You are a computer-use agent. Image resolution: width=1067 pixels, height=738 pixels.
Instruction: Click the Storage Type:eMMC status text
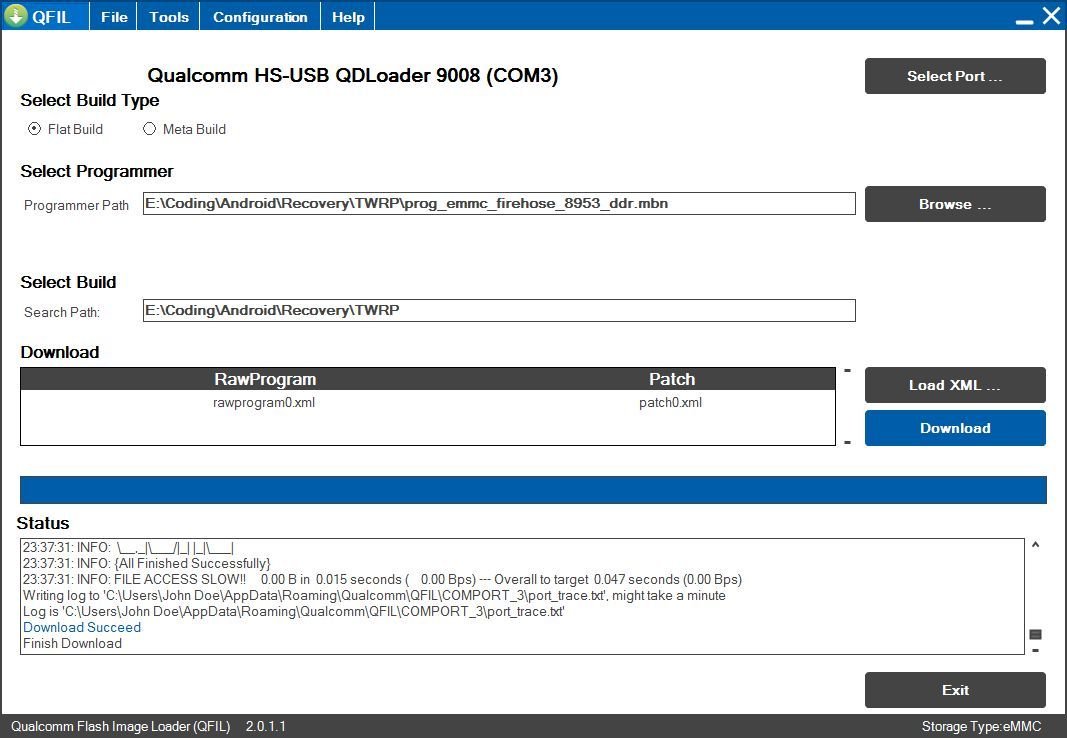click(x=981, y=726)
